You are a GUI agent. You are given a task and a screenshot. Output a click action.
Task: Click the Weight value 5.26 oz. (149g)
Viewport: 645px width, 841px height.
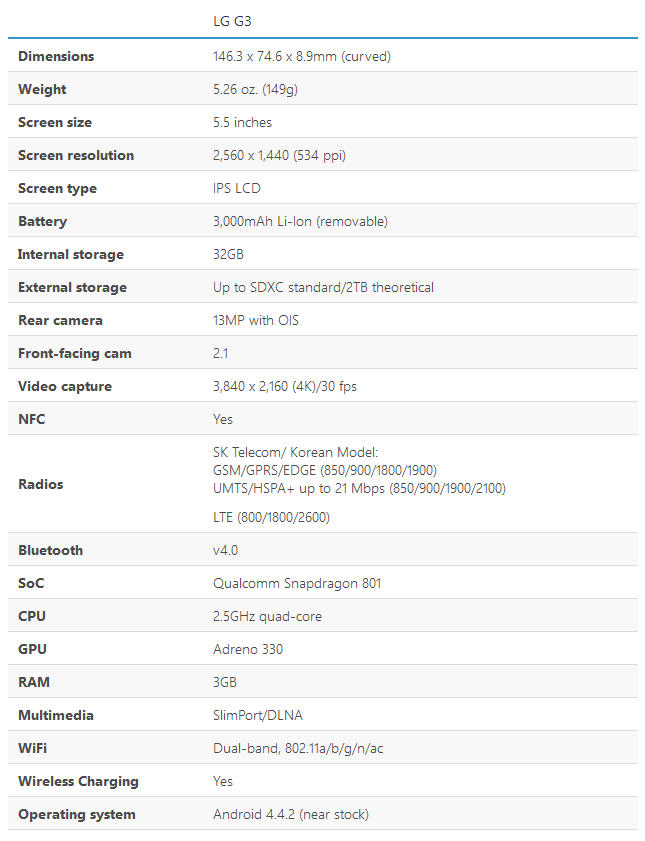(x=255, y=90)
